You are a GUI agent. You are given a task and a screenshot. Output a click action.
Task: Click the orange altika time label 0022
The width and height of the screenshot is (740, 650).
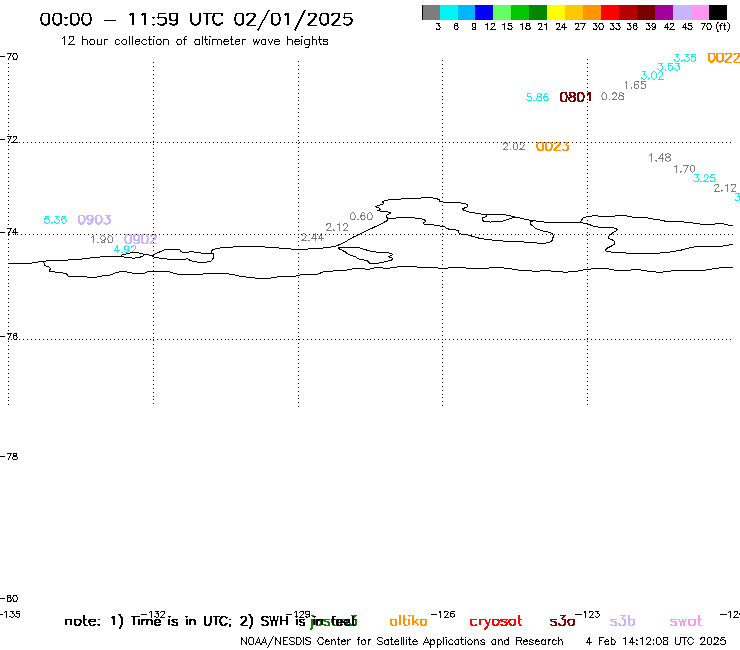point(723,58)
